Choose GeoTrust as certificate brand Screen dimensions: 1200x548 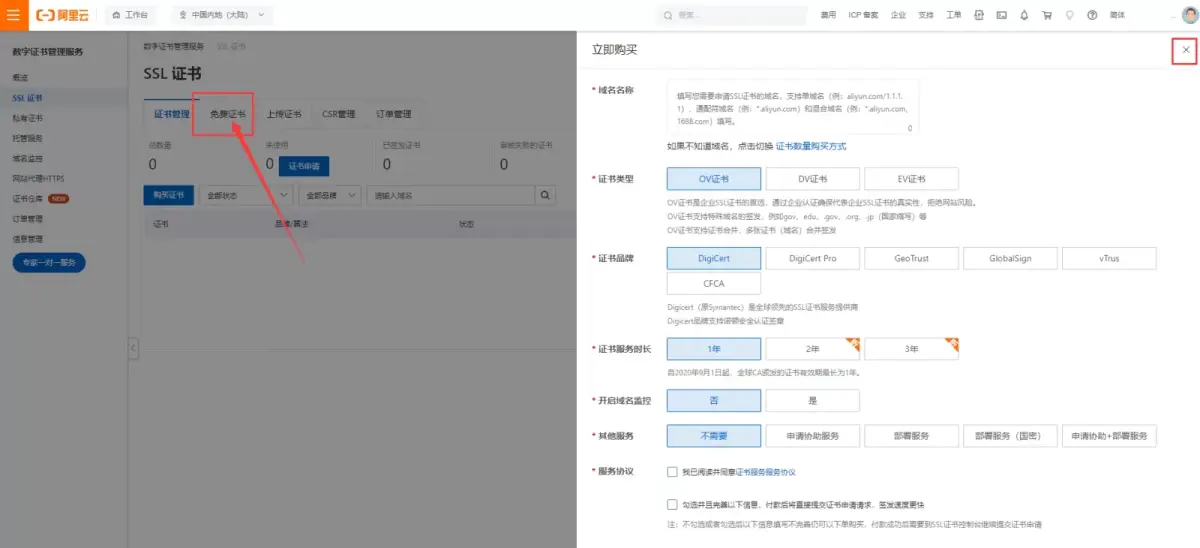(x=911, y=258)
